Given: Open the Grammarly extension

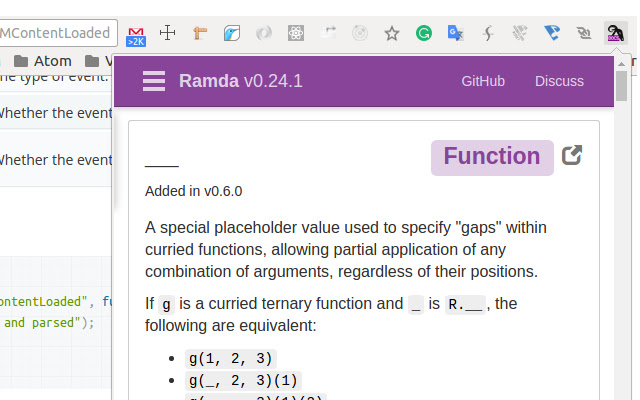Looking at the screenshot, I should pos(424,33).
